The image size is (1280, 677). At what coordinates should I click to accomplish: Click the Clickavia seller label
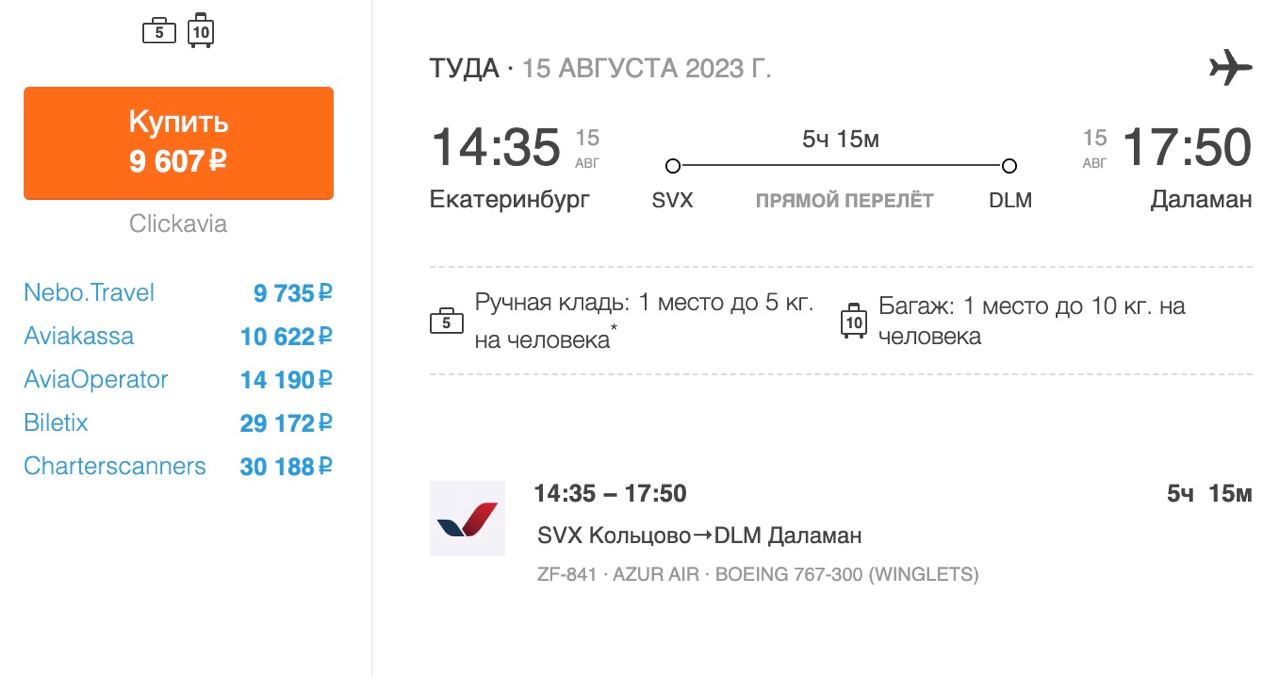point(178,224)
